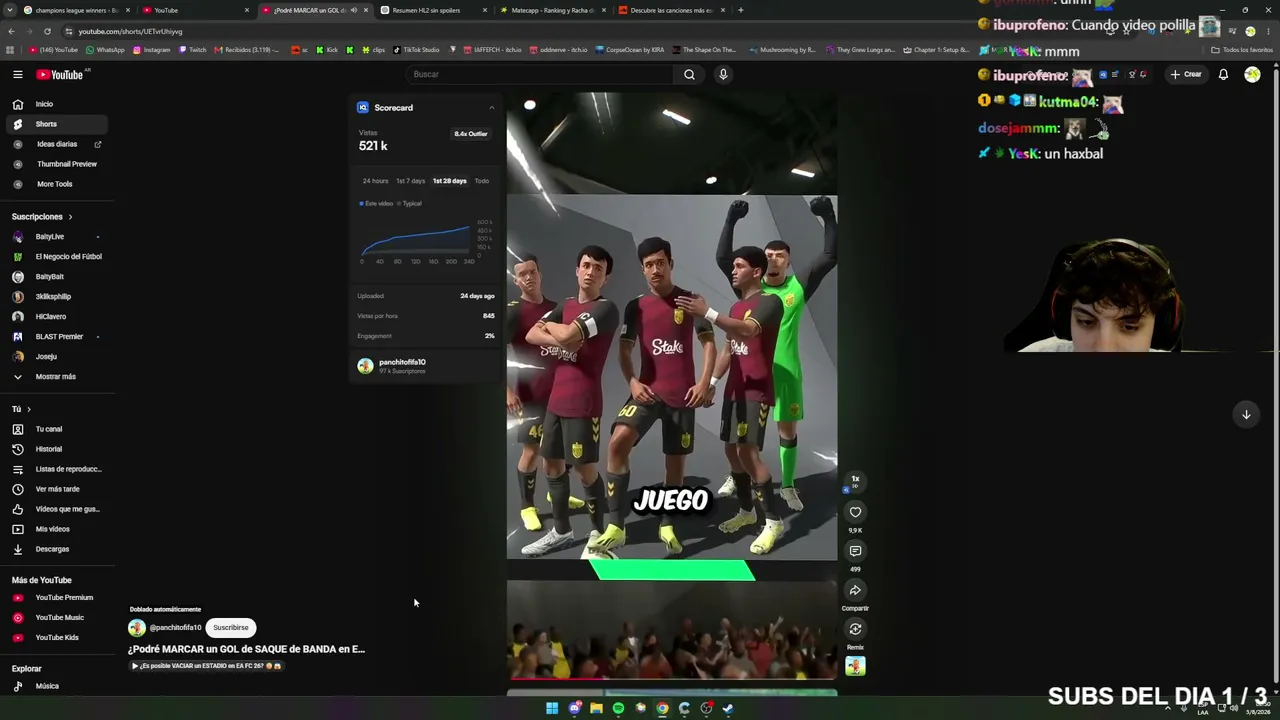Viewport: 1280px width, 720px height.
Task: Open the Short's comments
Action: [855, 551]
